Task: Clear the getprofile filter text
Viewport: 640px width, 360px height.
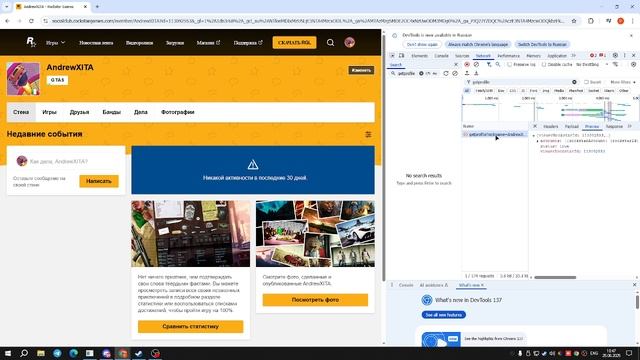Action: click(574, 82)
